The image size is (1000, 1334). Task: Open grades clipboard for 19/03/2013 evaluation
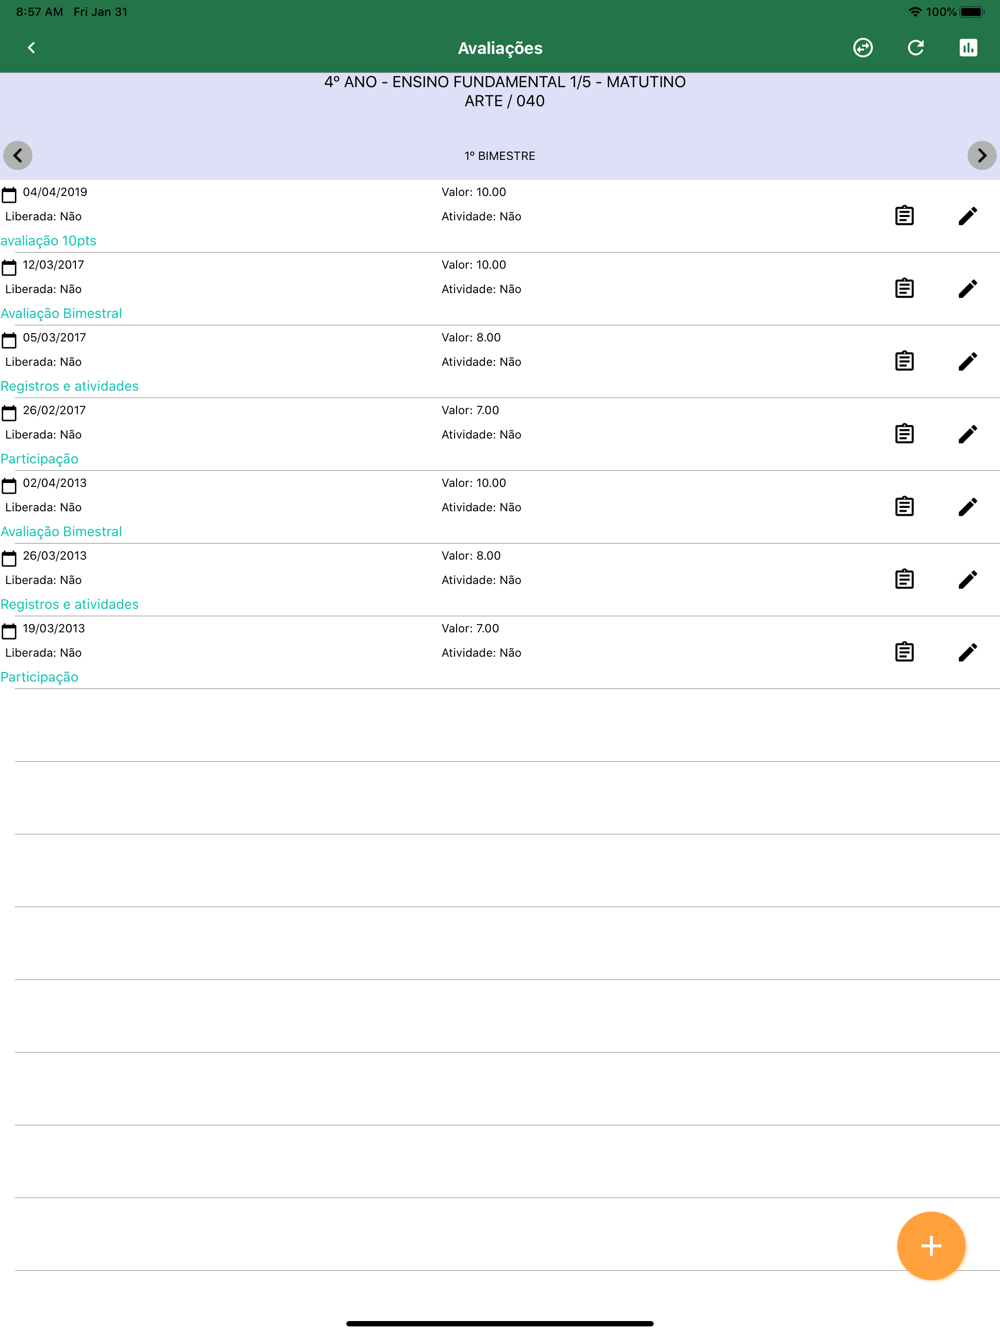coord(904,652)
